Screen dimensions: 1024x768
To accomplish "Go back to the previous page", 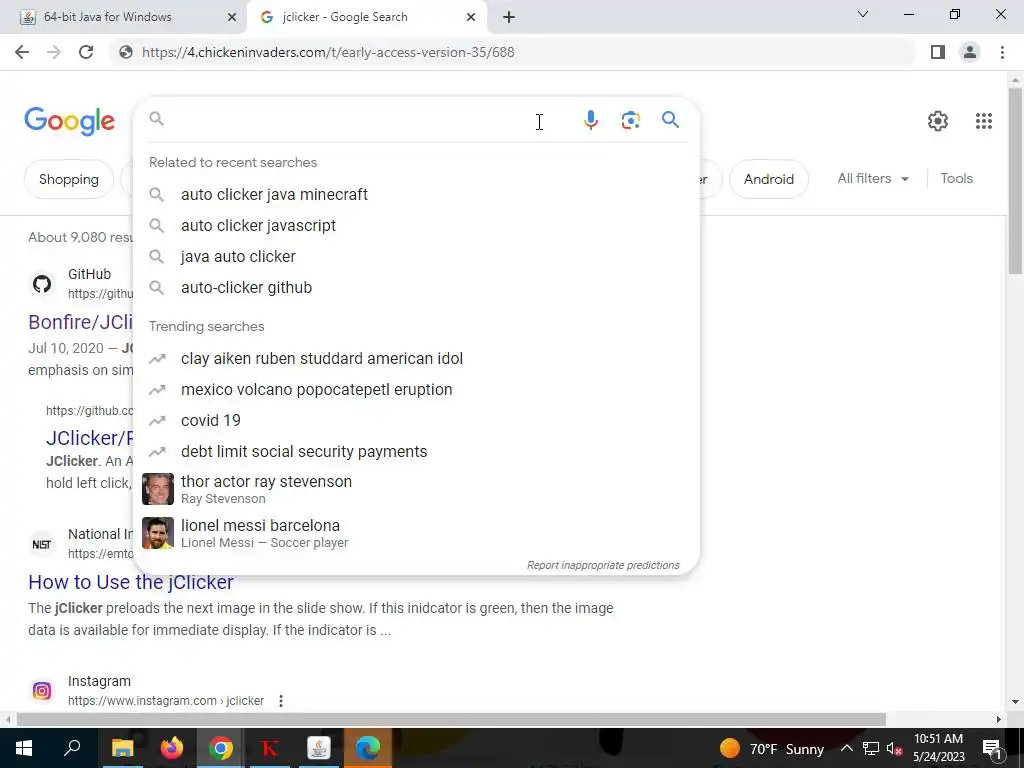I will click(22, 52).
